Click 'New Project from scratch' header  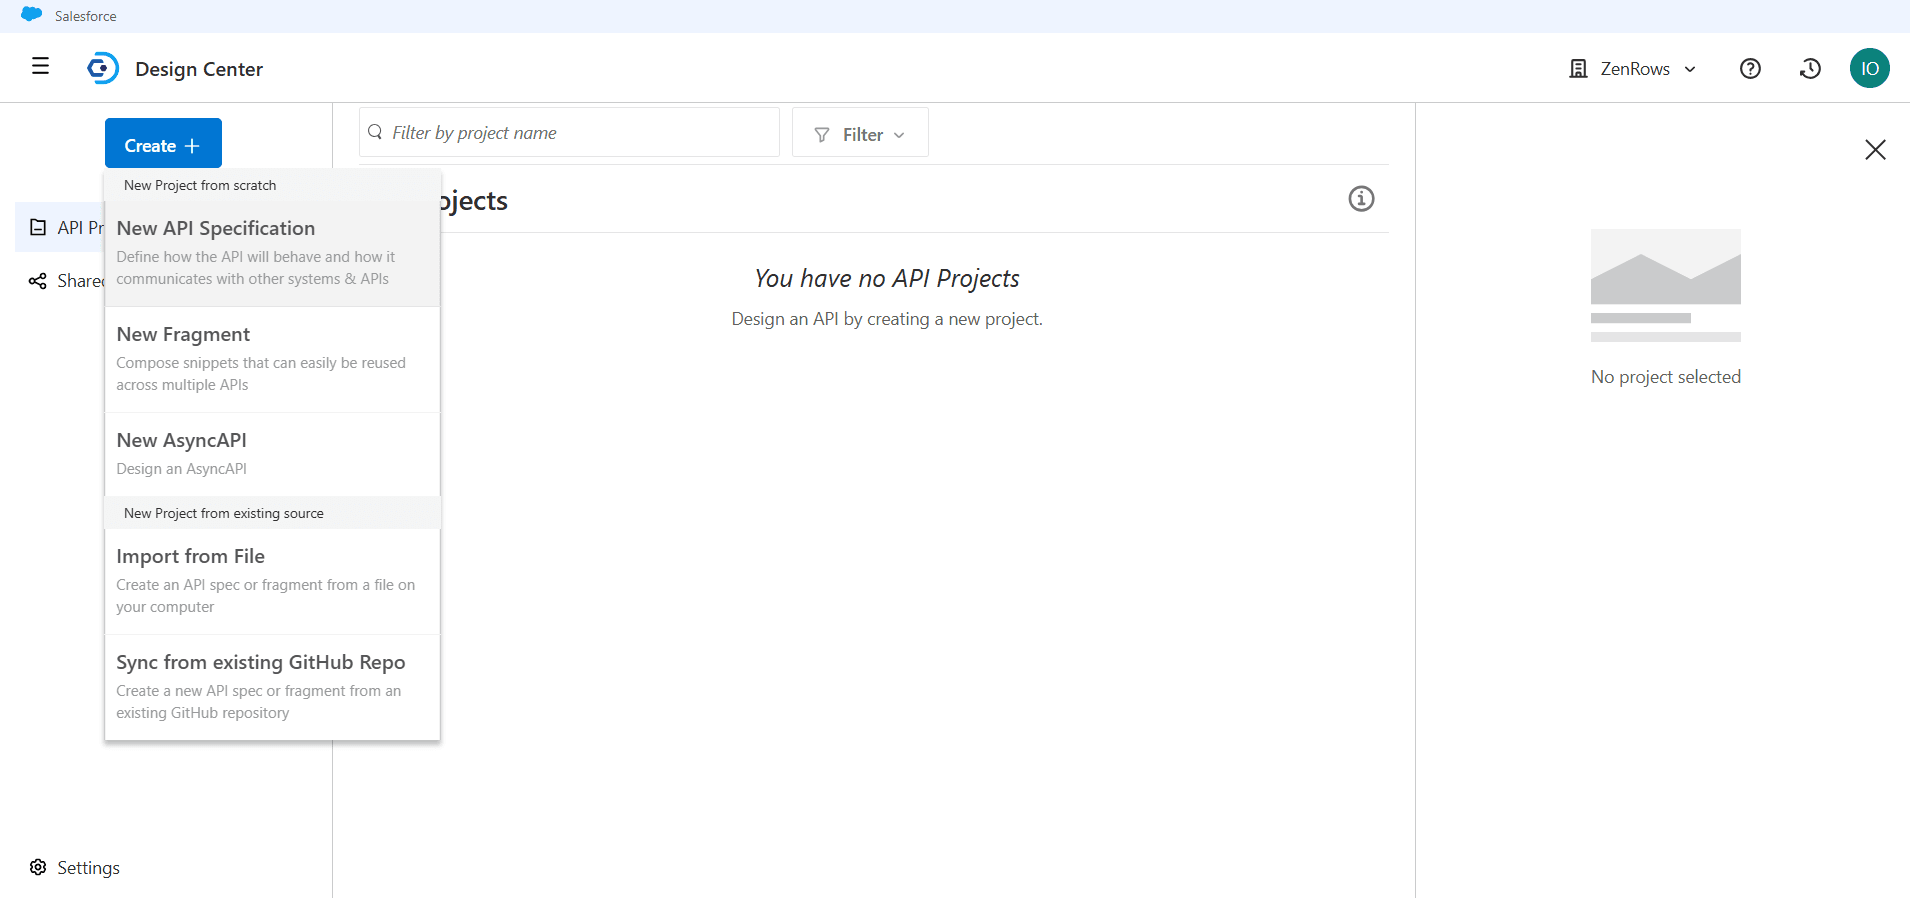tap(200, 185)
